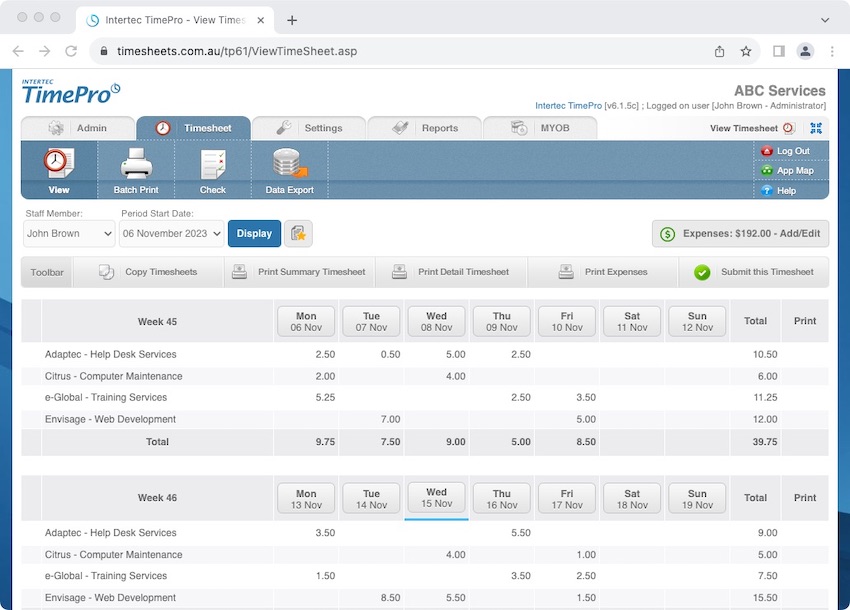Image resolution: width=850 pixels, height=610 pixels.
Task: Switch to the MYOB tab
Action: coord(540,129)
